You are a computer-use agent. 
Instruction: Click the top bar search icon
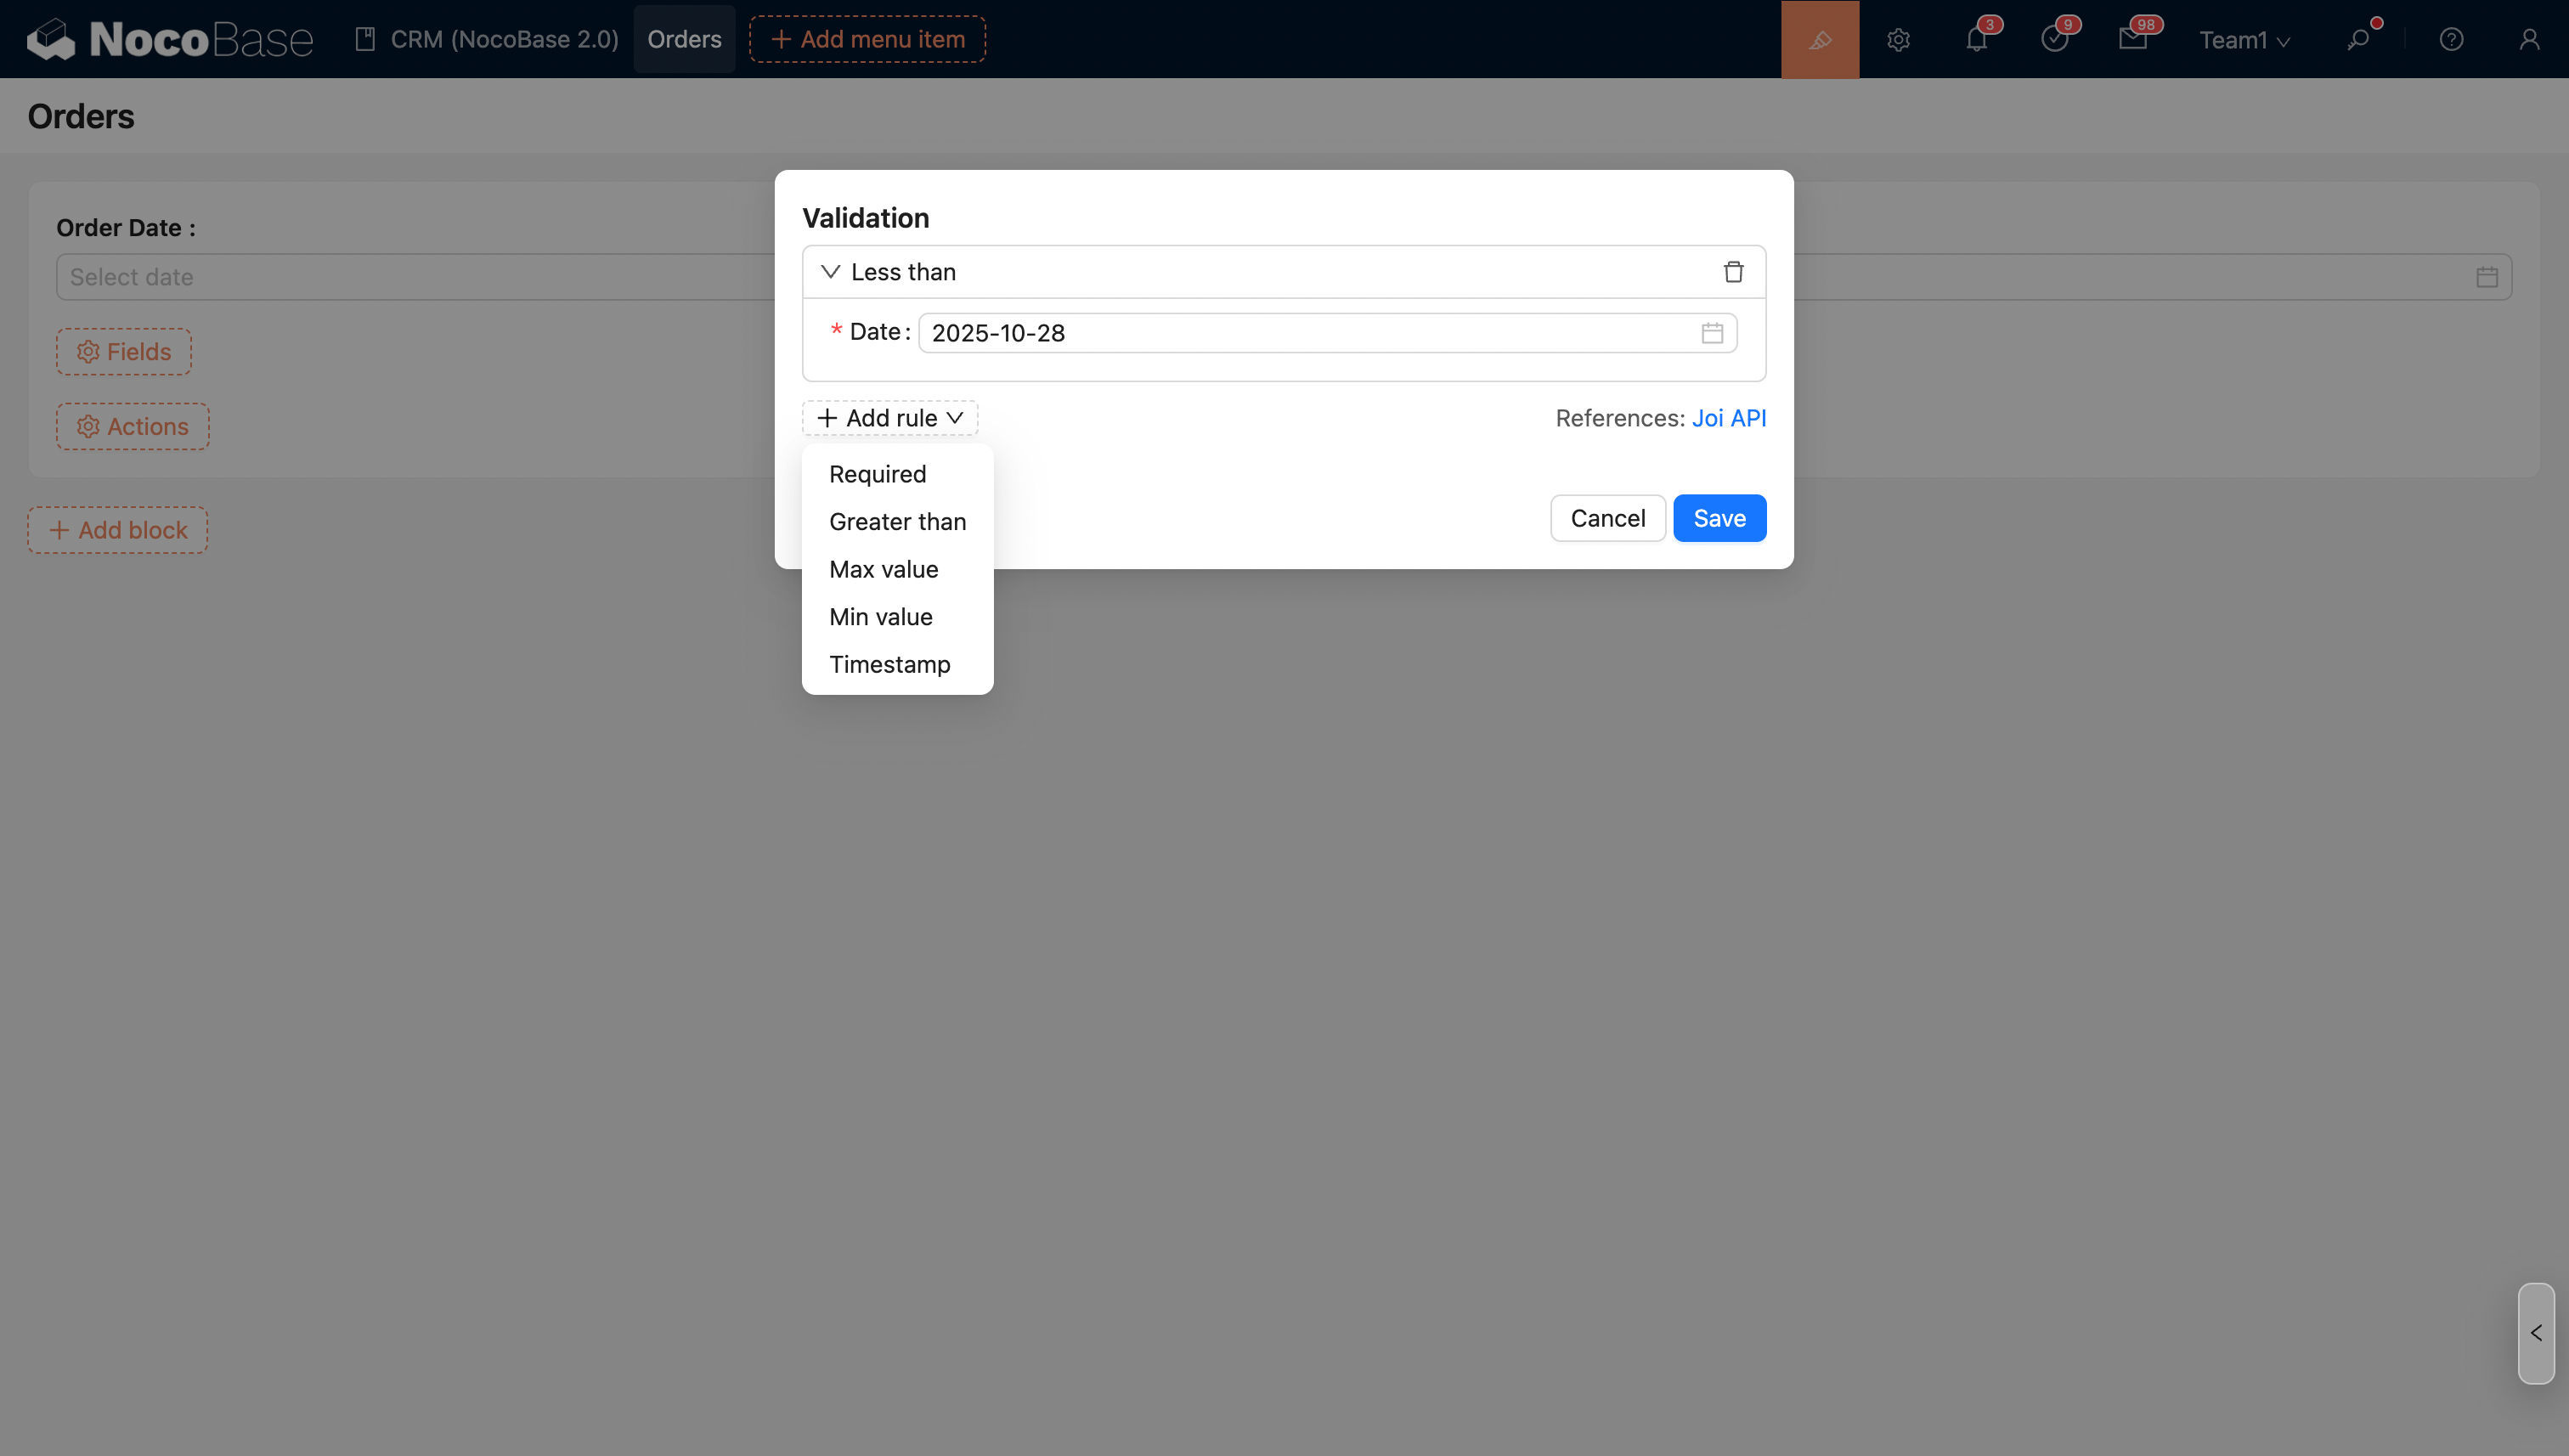coord(2359,40)
